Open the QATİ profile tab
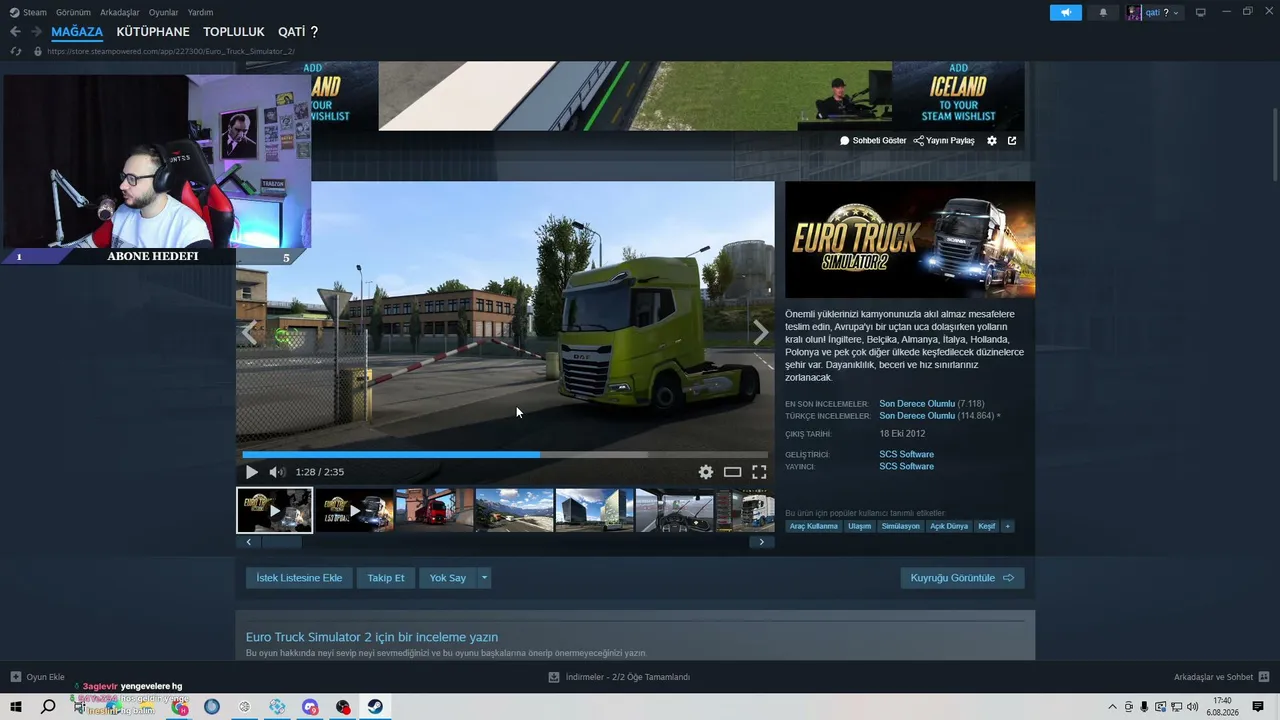The image size is (1280, 720). click(x=298, y=32)
